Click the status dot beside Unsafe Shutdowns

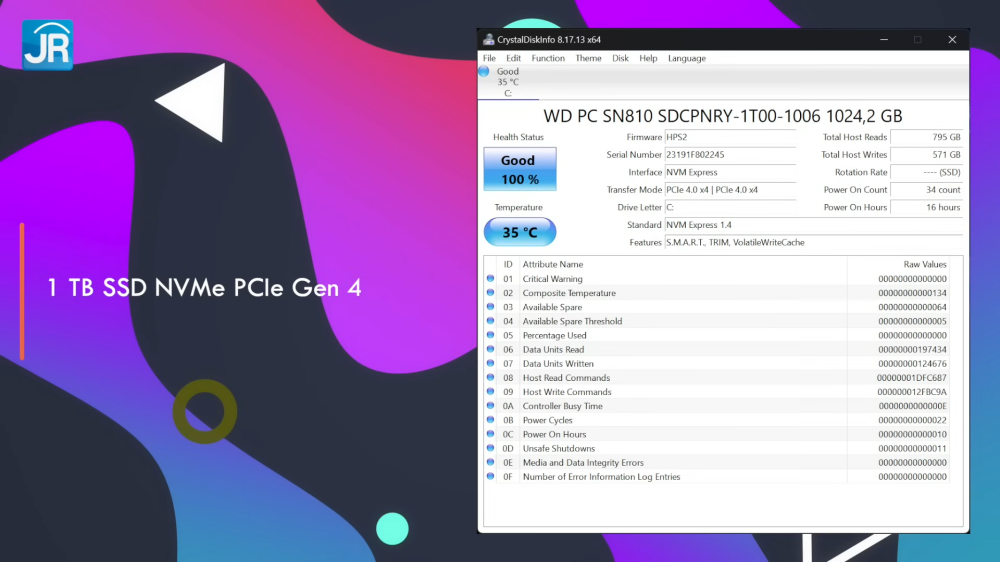pyautogui.click(x=490, y=448)
